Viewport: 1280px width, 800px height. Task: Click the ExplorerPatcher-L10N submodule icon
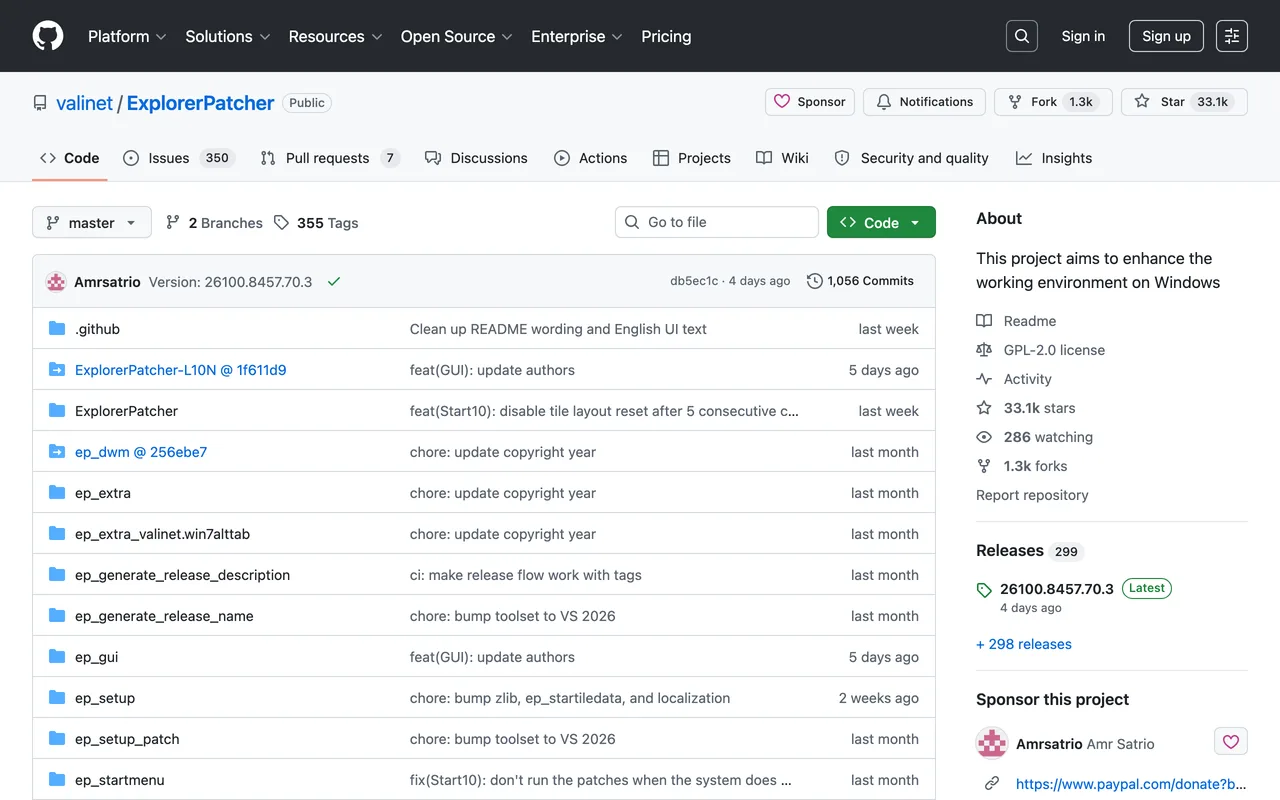pyautogui.click(x=57, y=370)
